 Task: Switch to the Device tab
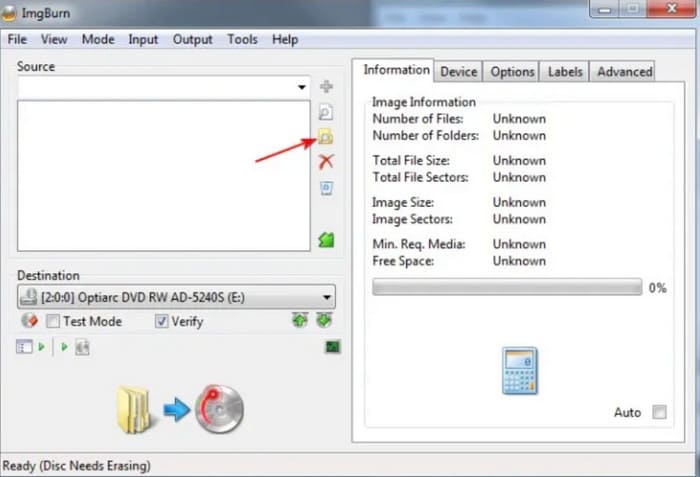click(x=458, y=71)
